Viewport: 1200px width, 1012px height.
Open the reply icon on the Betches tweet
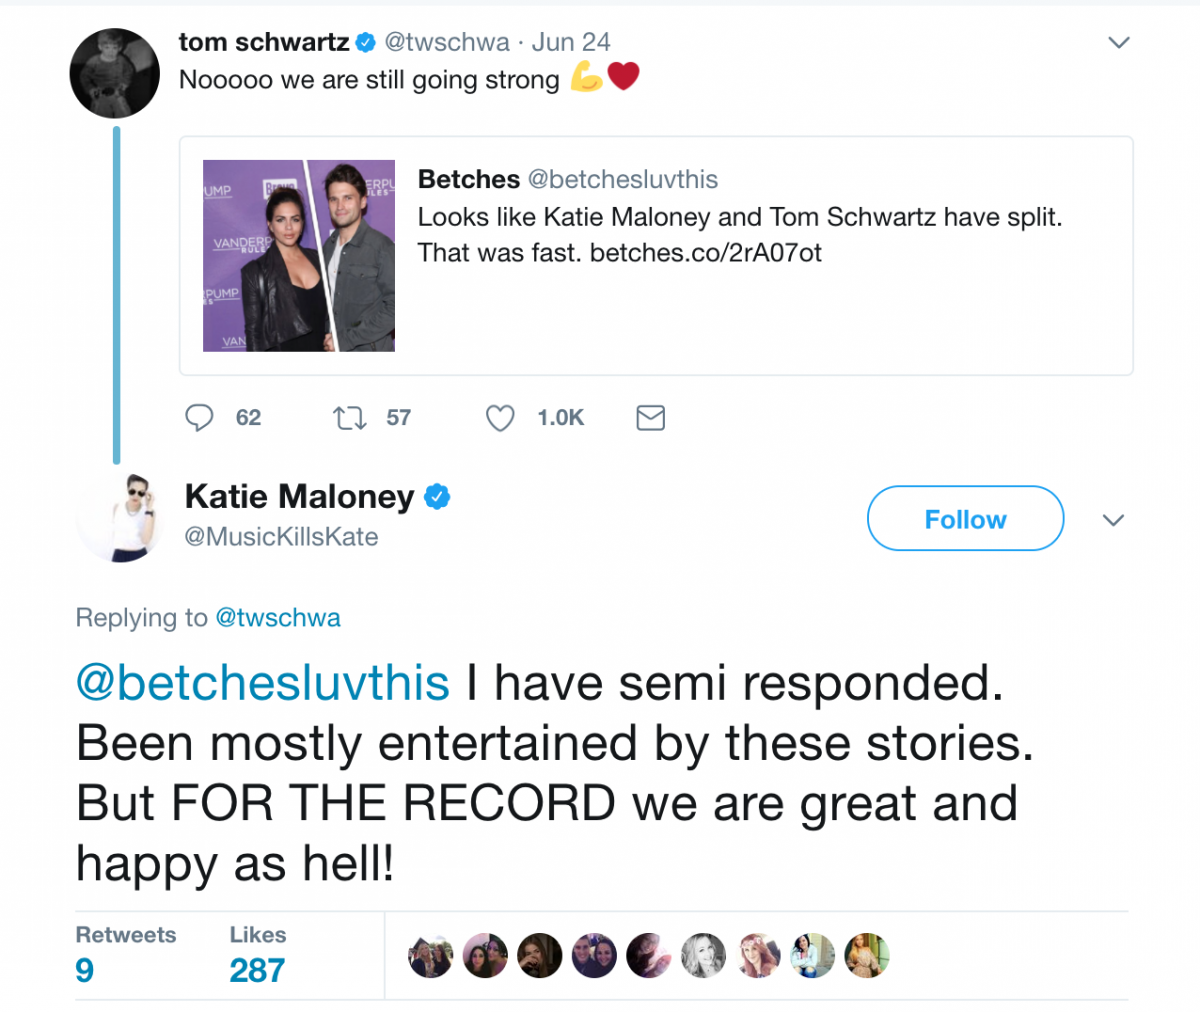click(199, 418)
